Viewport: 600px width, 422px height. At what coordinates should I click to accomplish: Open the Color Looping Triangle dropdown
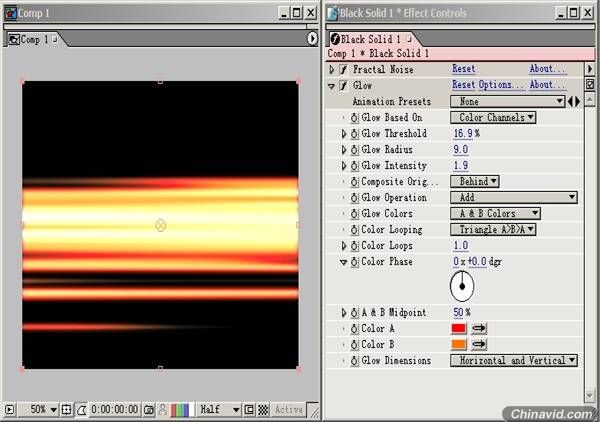(493, 230)
